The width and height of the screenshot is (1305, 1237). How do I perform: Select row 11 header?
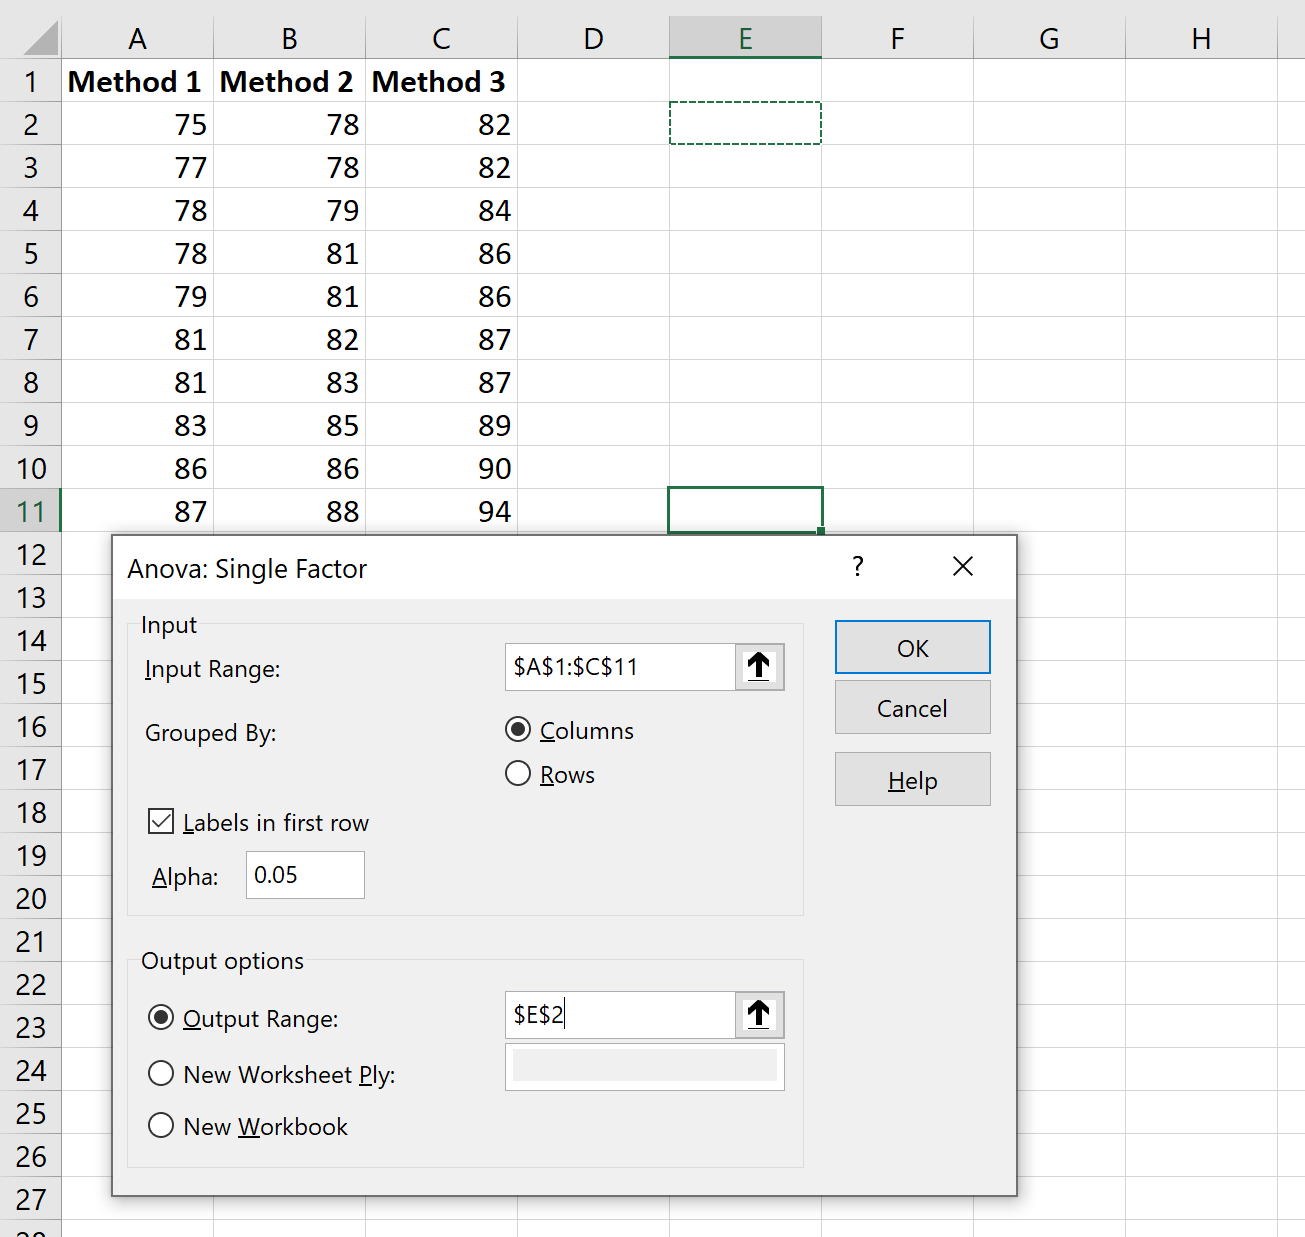(31, 511)
